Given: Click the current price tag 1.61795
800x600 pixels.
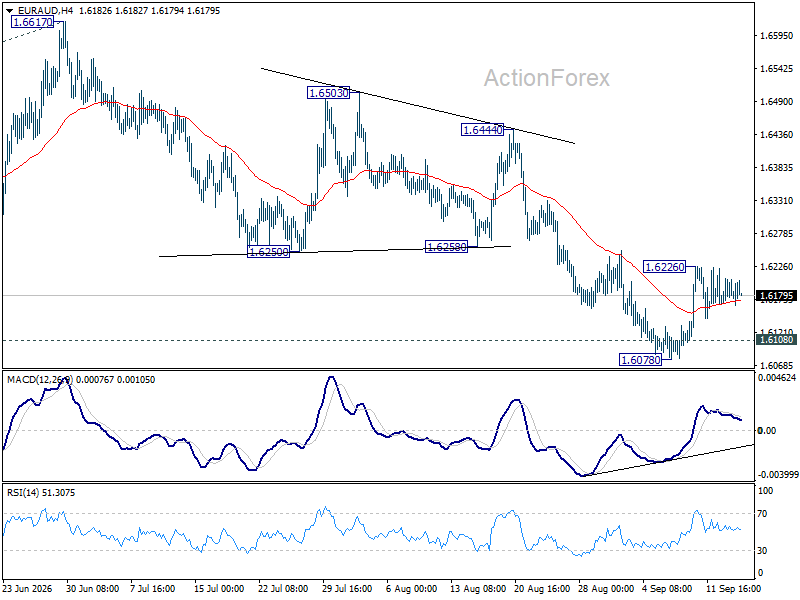Looking at the screenshot, I should [x=776, y=296].
